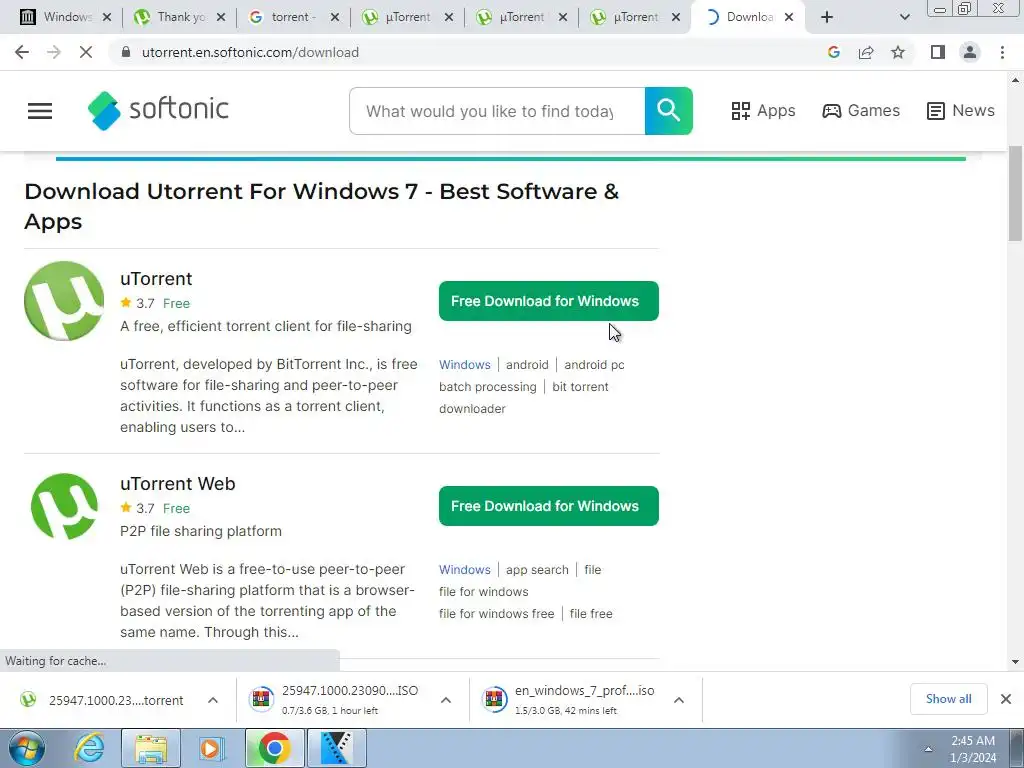Click the Softonic logo

click(158, 110)
